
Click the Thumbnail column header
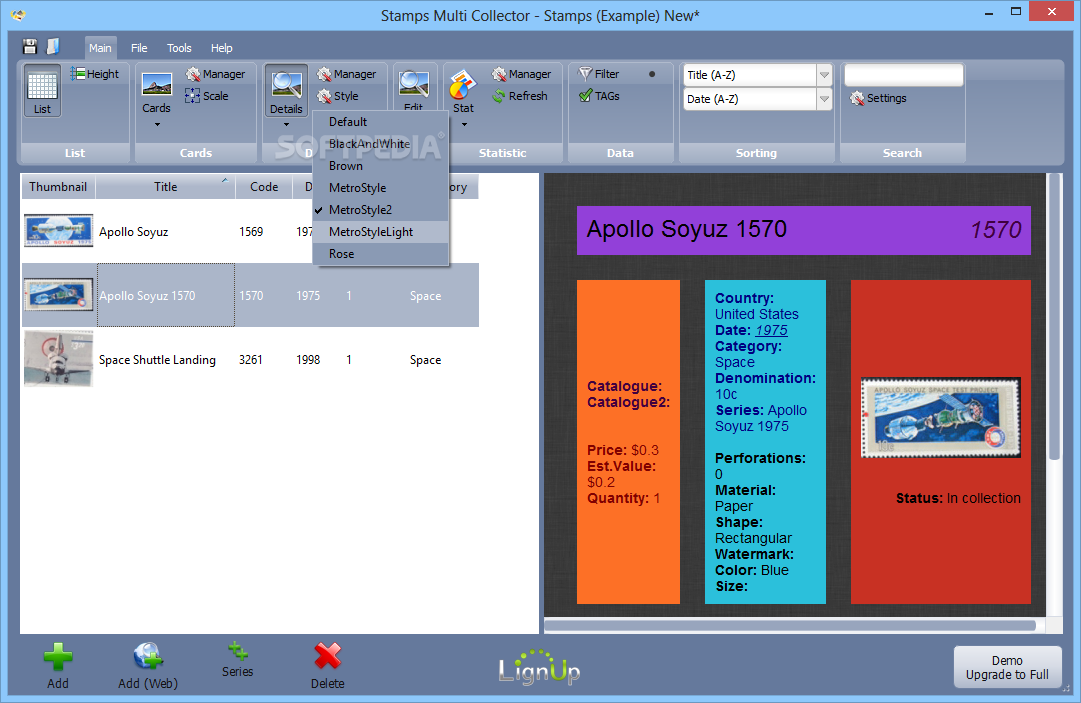[x=58, y=187]
